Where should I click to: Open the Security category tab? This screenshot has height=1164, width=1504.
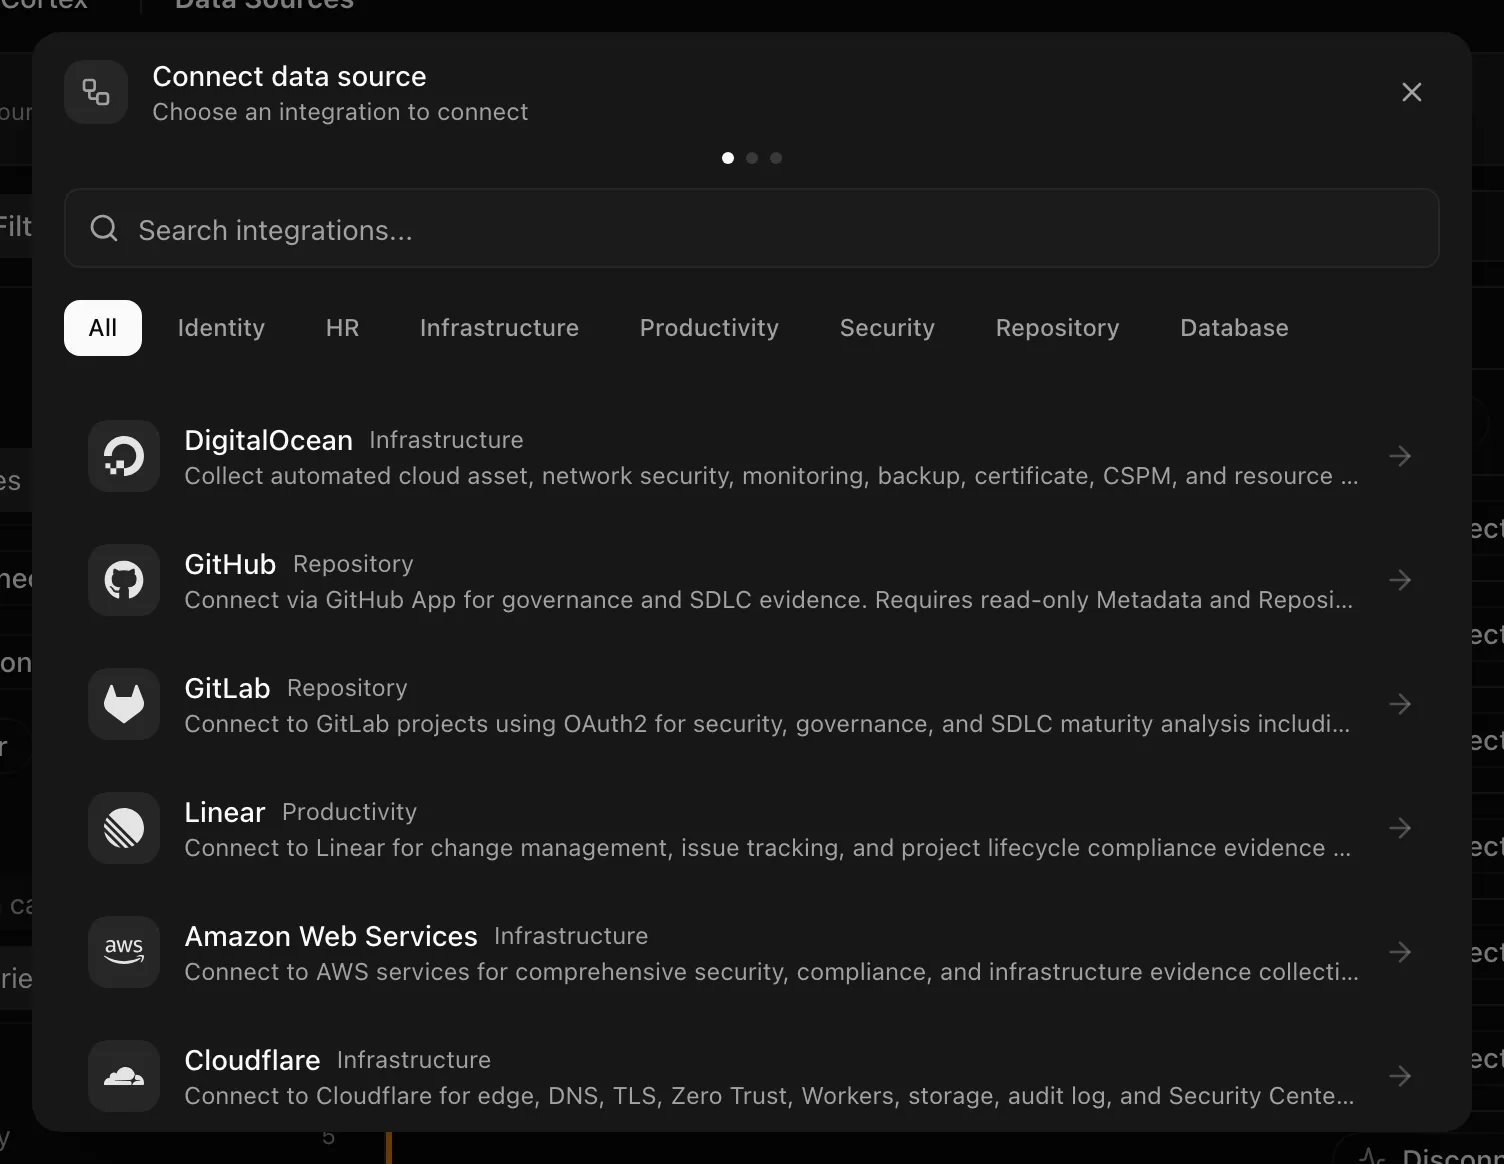point(887,328)
